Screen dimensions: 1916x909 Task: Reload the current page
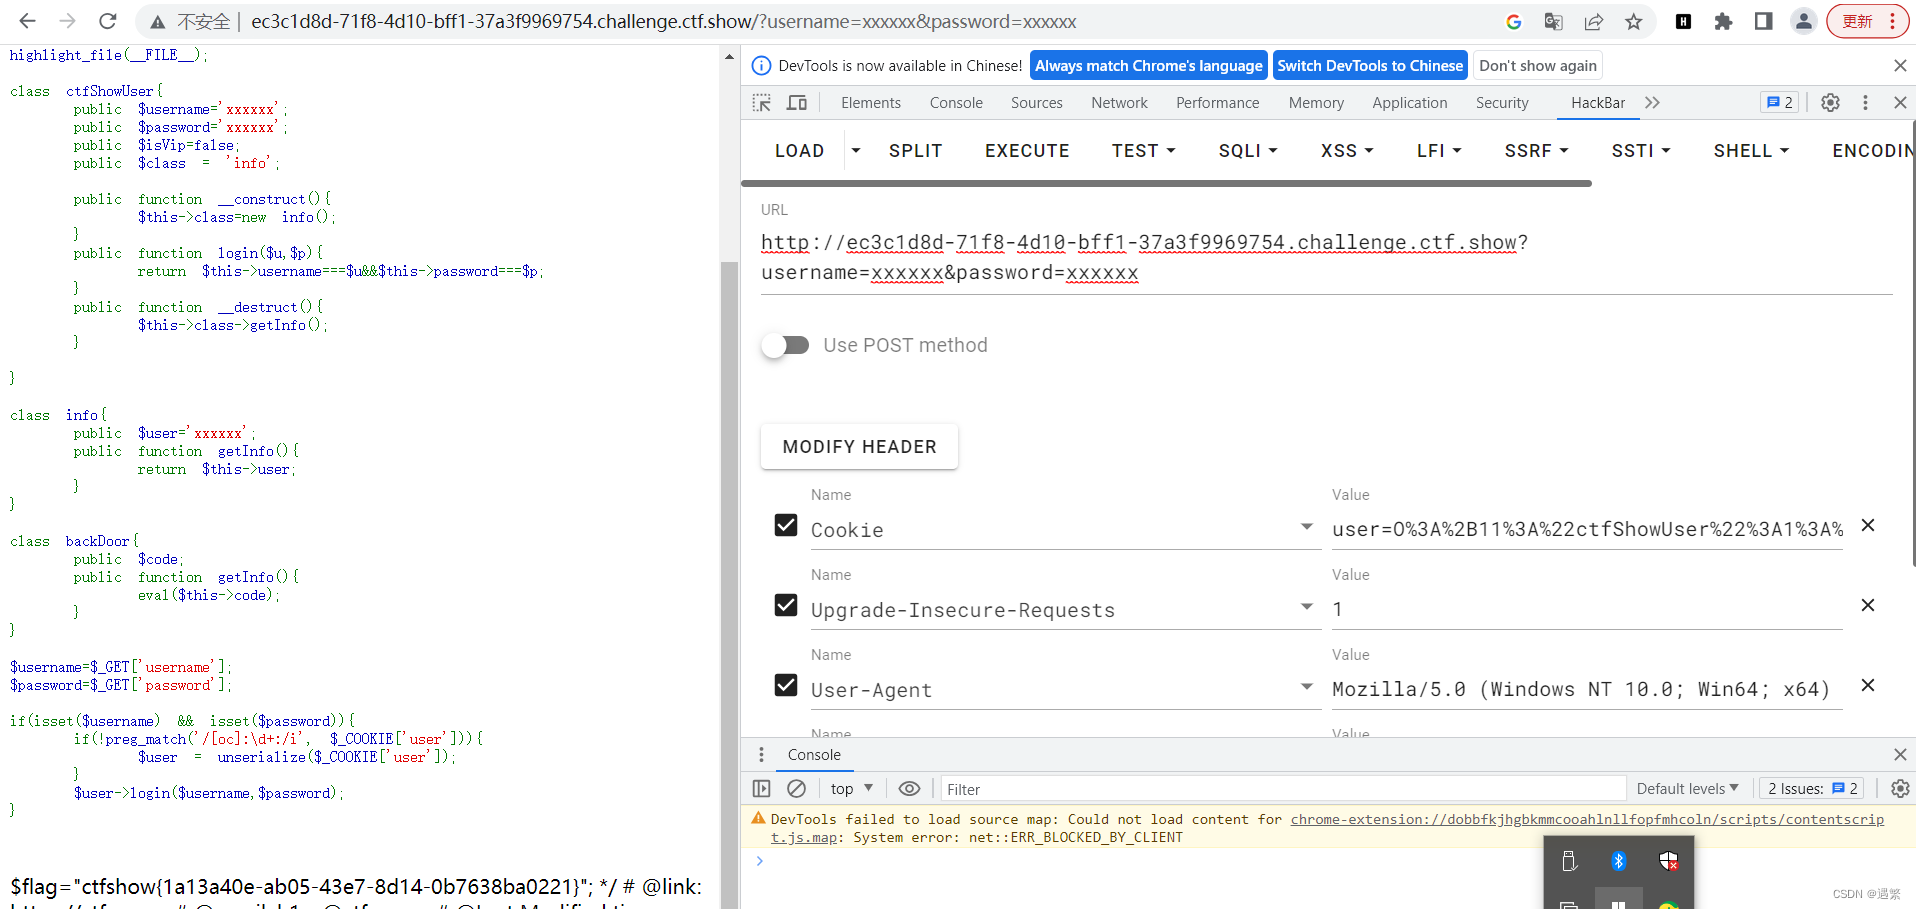coord(108,21)
